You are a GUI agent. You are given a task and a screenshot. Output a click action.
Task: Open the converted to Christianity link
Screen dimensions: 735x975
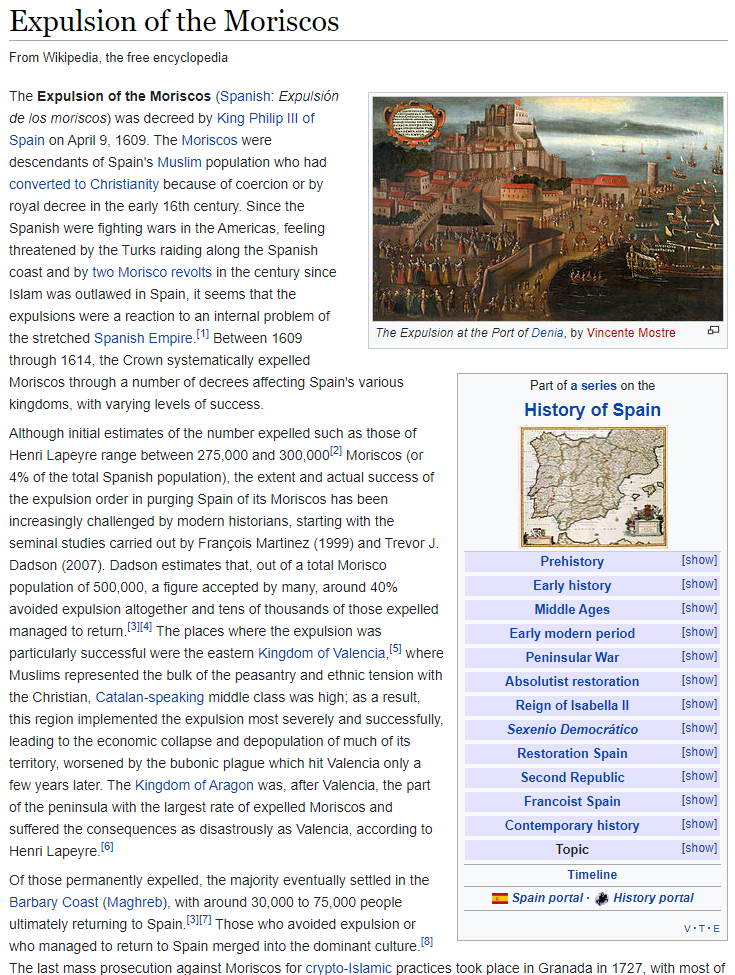pos(84,185)
